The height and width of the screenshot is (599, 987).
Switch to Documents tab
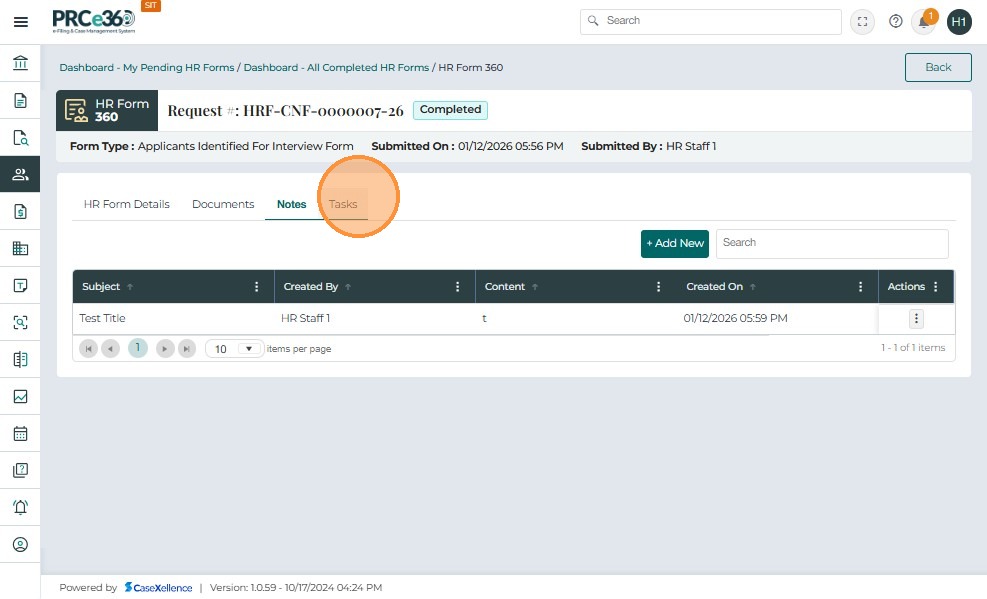click(223, 204)
